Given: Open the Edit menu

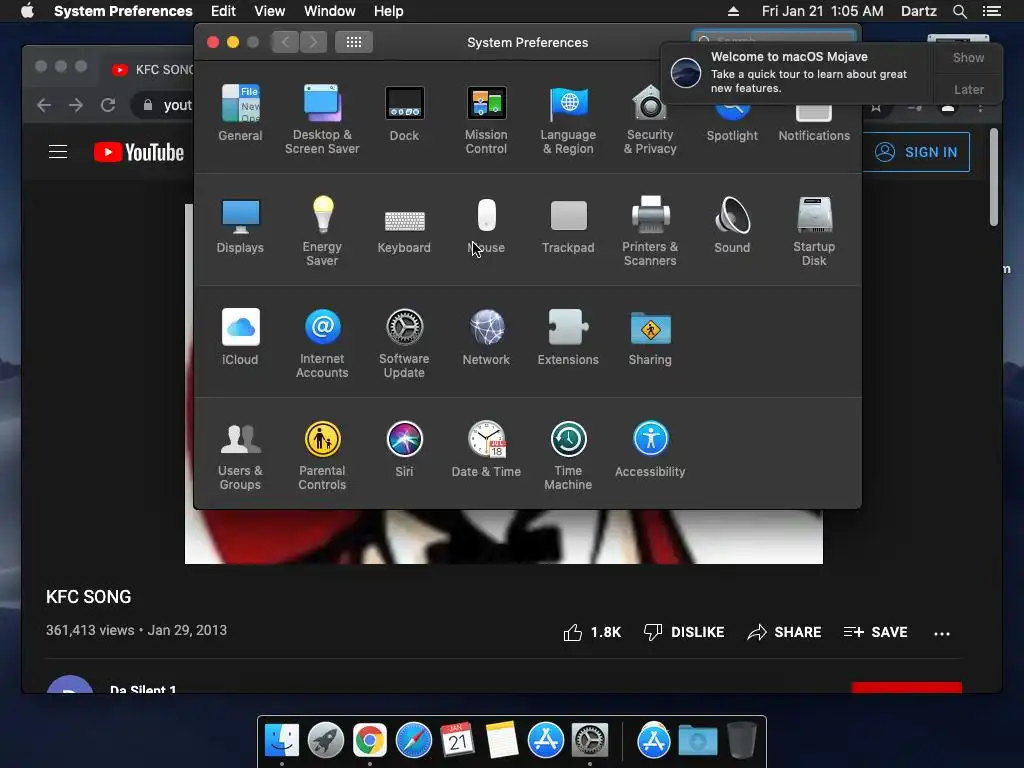Looking at the screenshot, I should point(223,11).
